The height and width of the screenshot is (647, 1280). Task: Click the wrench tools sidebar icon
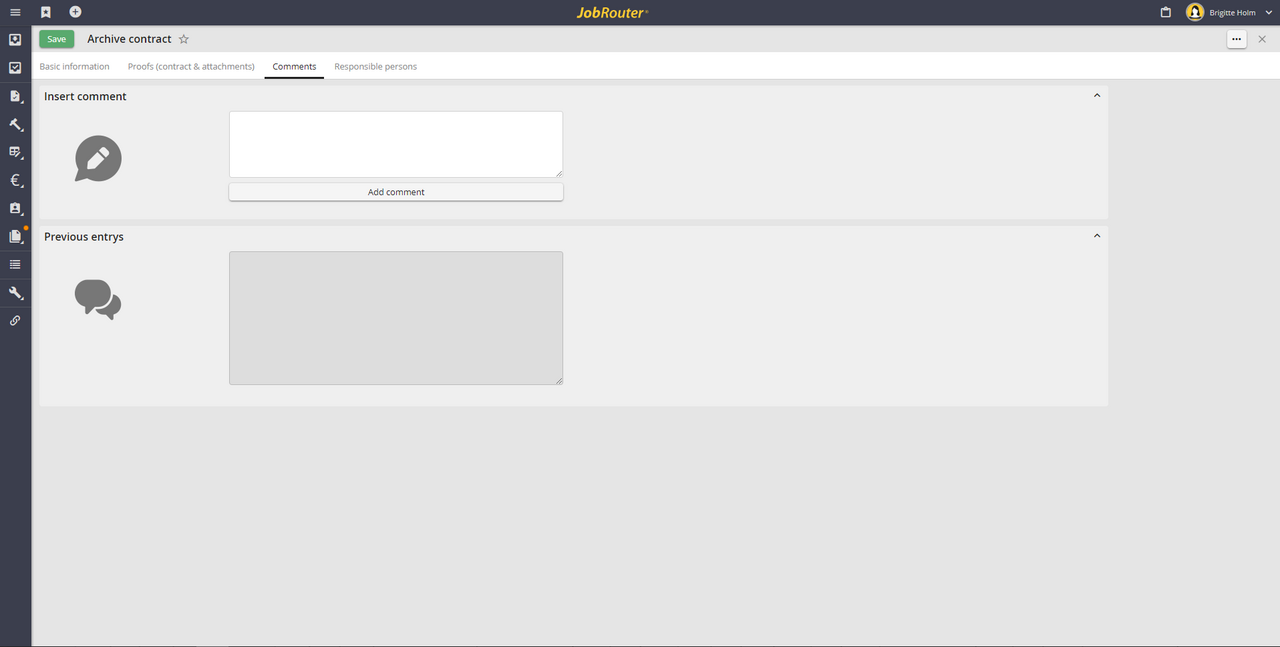click(15, 293)
